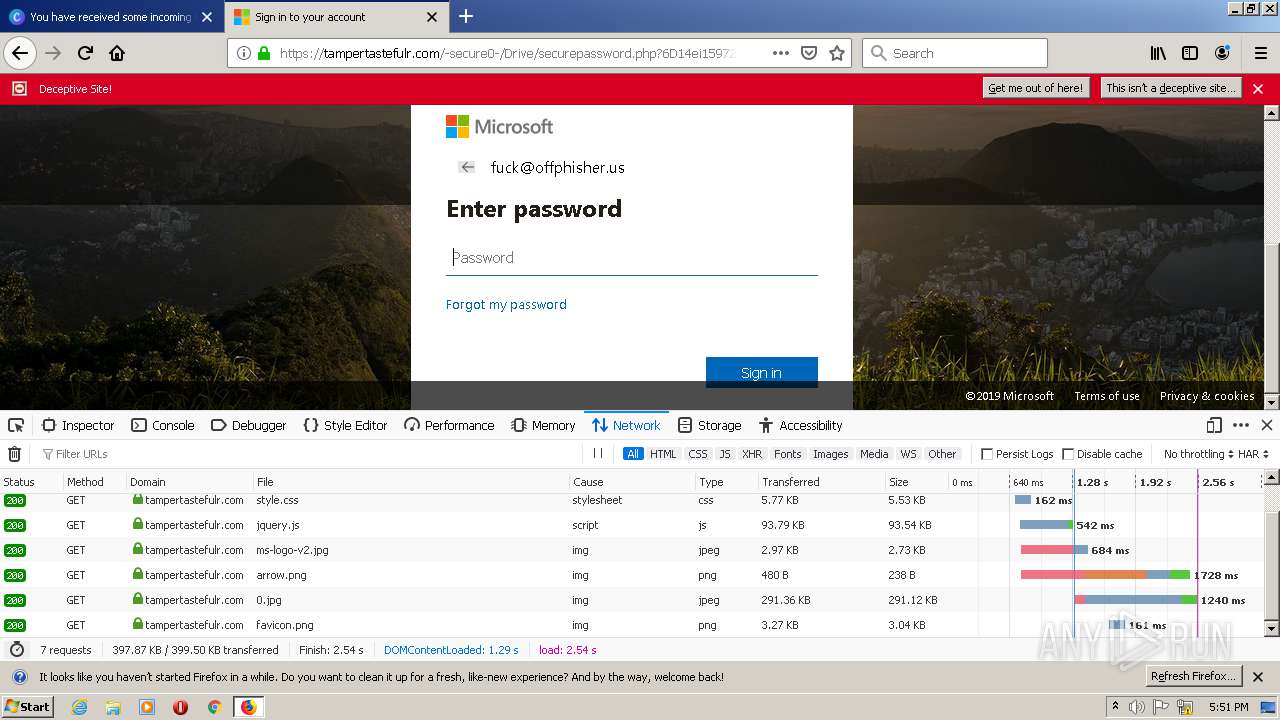Open the HAR export dropdown
Image resolution: width=1280 pixels, height=720 pixels.
(x=1254, y=454)
